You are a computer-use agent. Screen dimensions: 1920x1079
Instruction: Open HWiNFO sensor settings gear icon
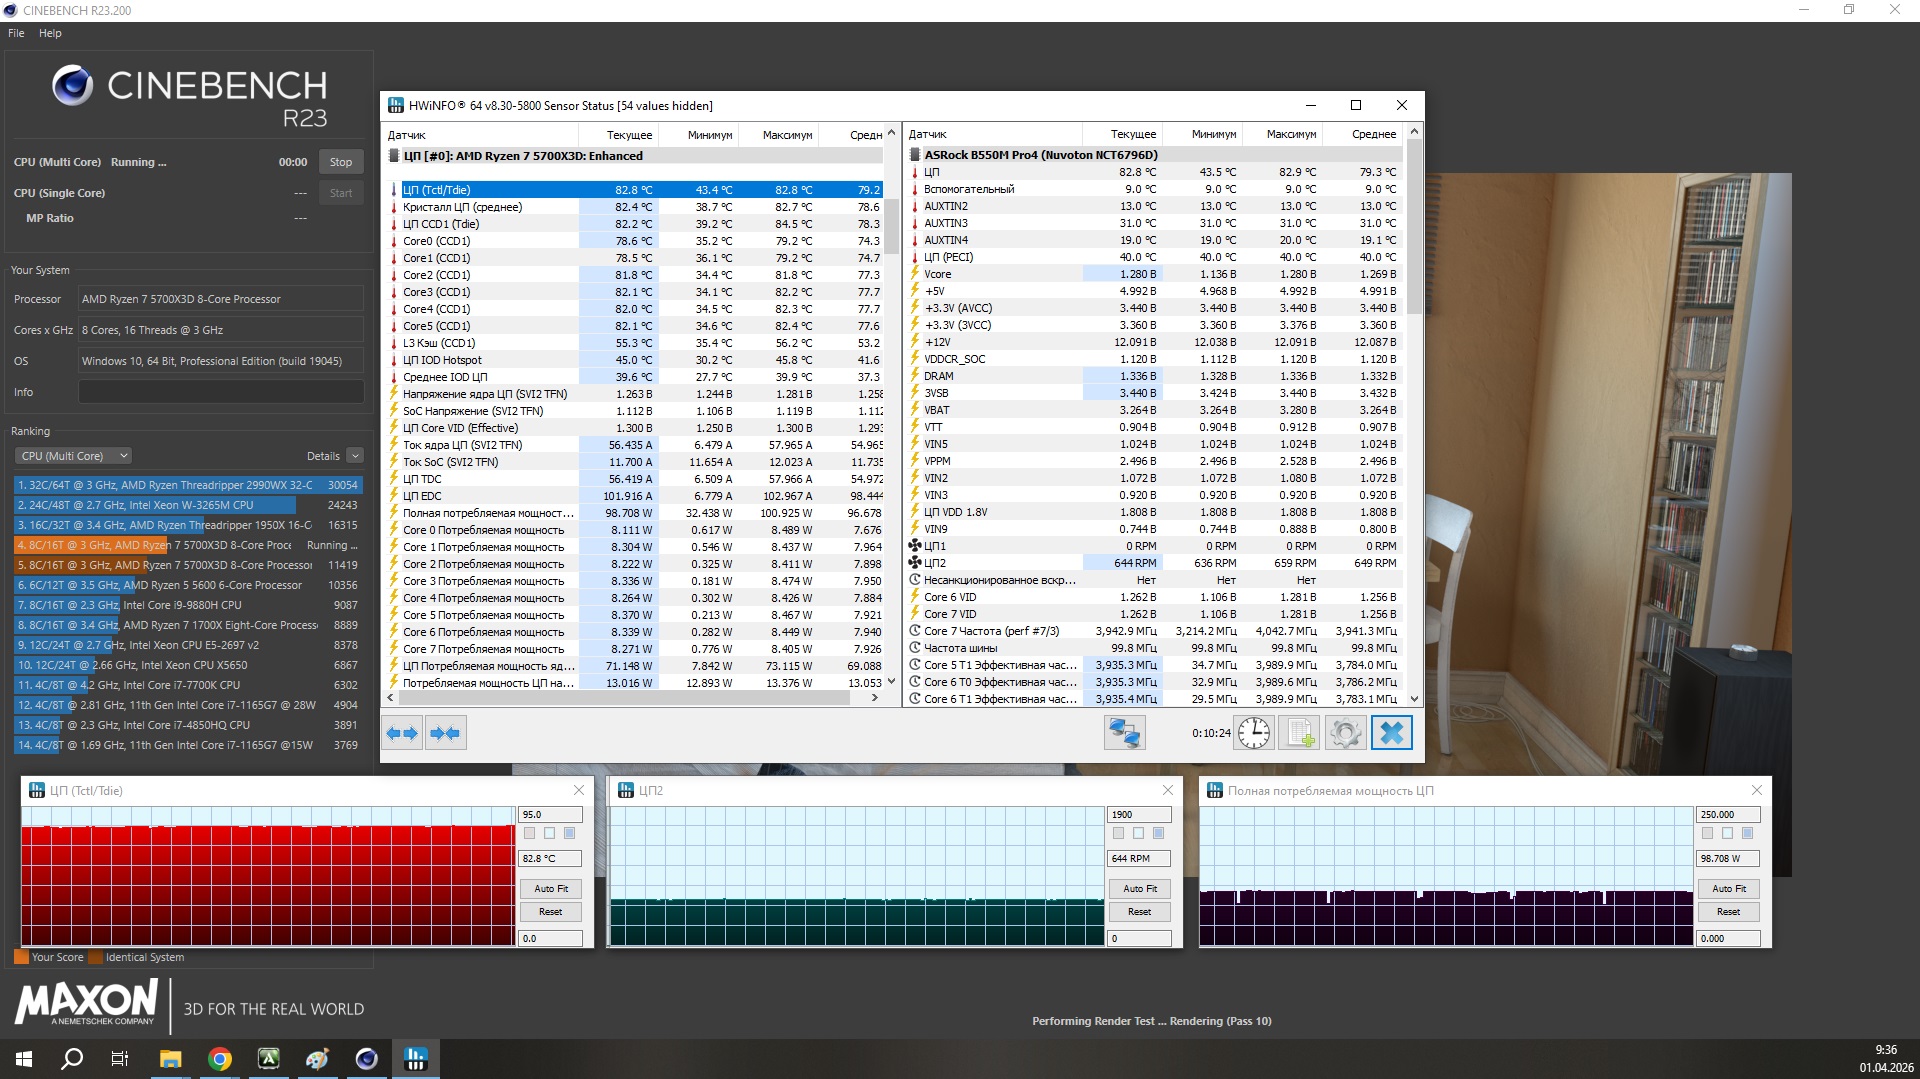coord(1345,733)
